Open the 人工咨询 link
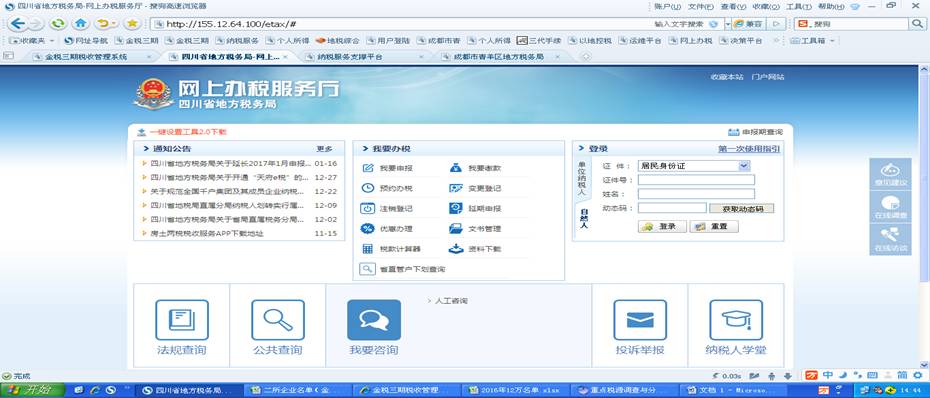Screen dimensions: 930x398 click(451, 301)
